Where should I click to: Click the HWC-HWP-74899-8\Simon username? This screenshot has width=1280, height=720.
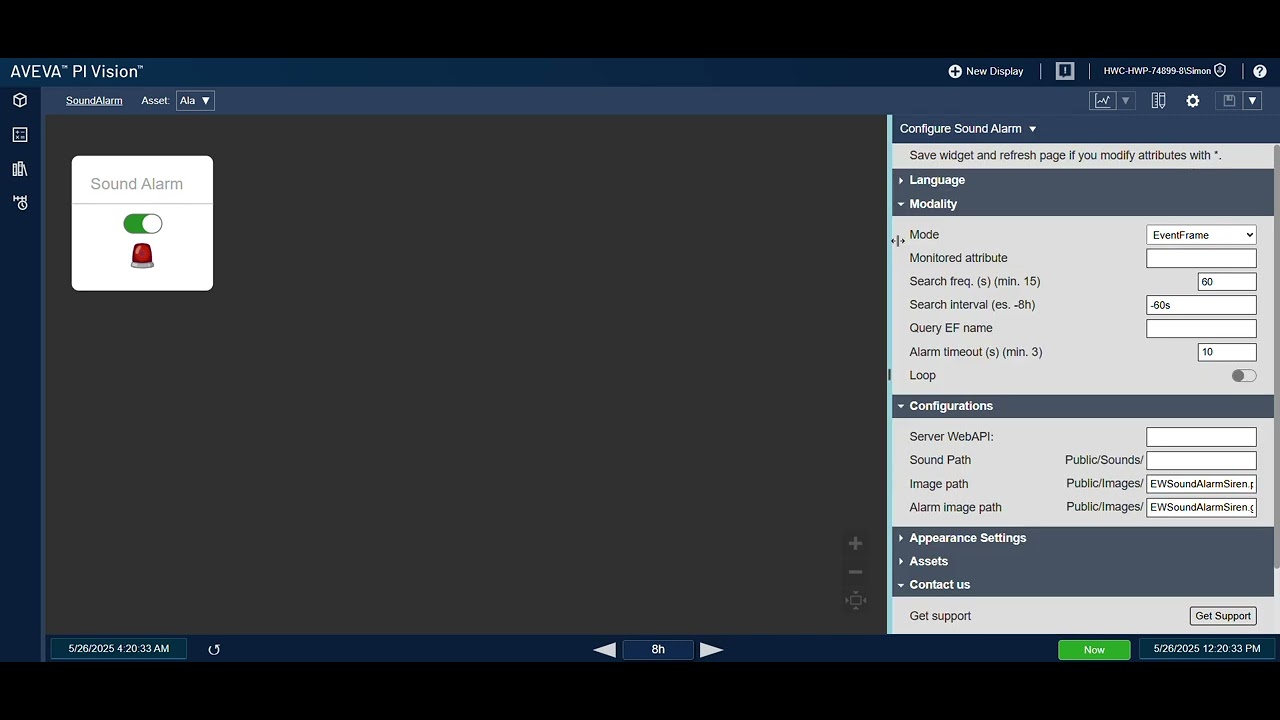[x=1157, y=71]
